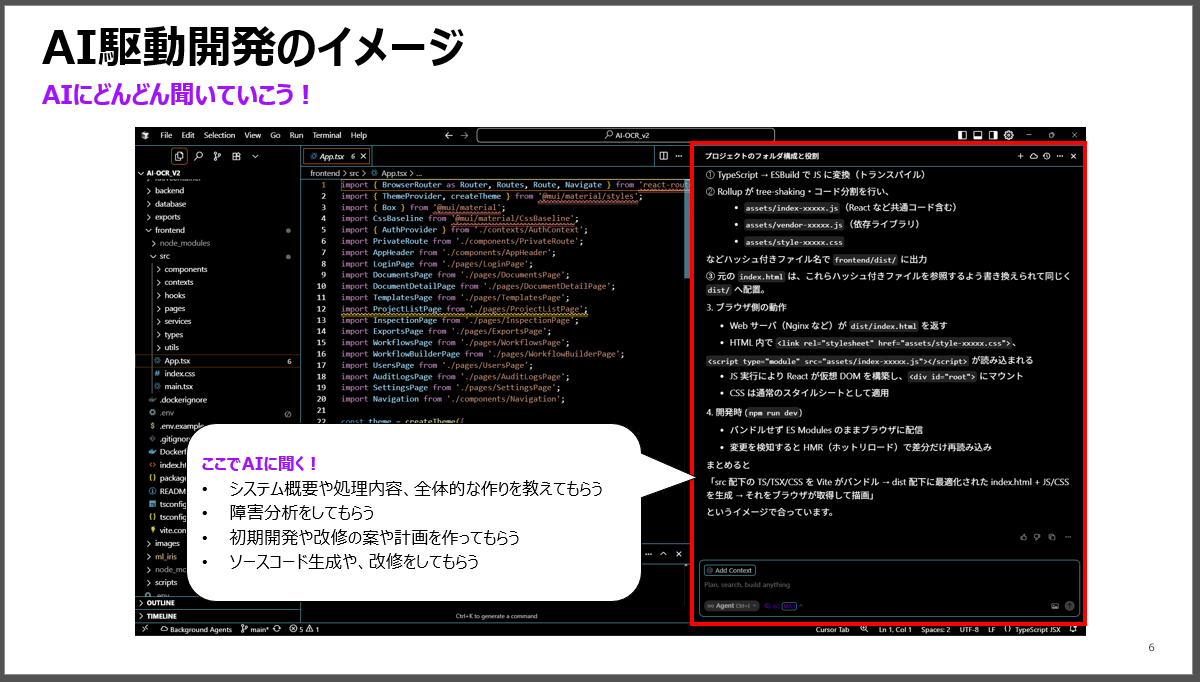Go forward with the right arrow

465,135
